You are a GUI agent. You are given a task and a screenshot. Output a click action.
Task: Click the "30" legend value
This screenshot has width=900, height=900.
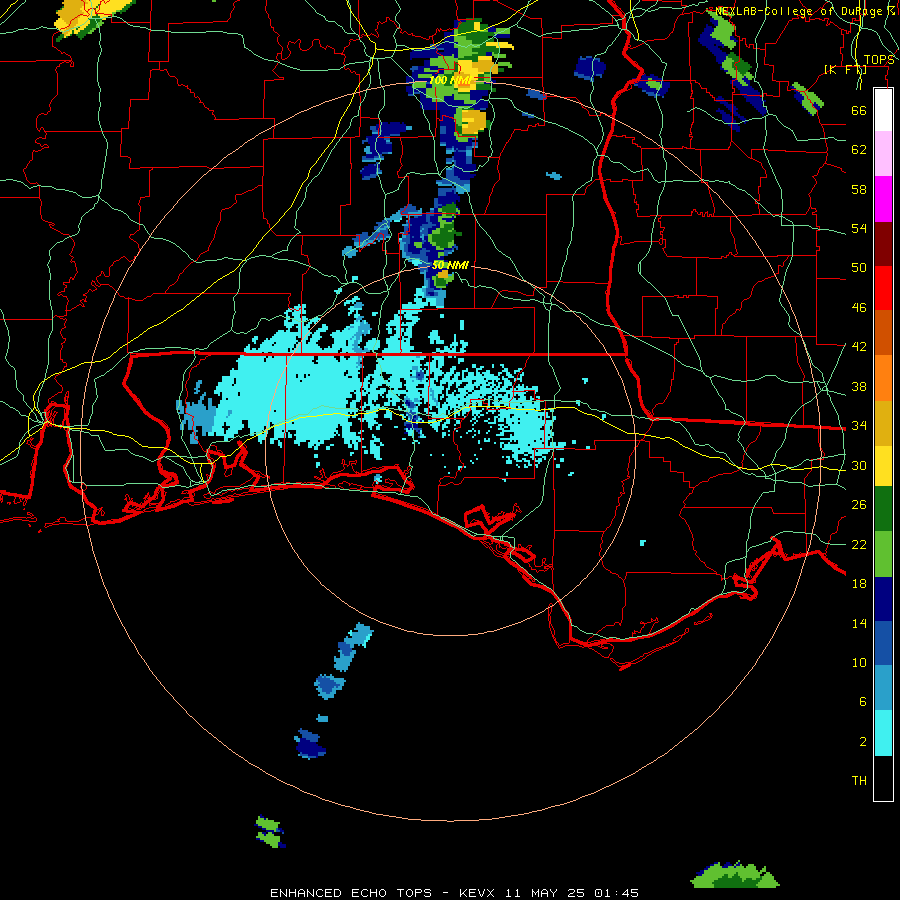click(859, 465)
